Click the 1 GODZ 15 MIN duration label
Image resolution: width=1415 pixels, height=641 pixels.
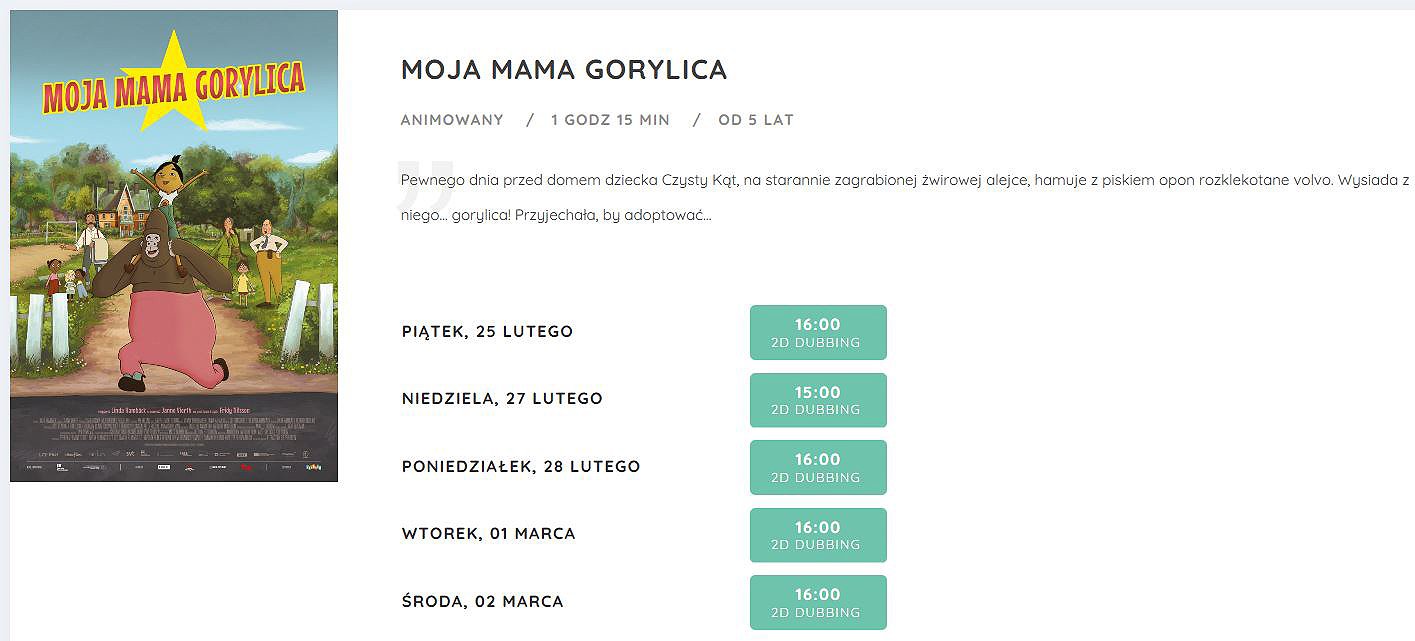[x=610, y=120]
